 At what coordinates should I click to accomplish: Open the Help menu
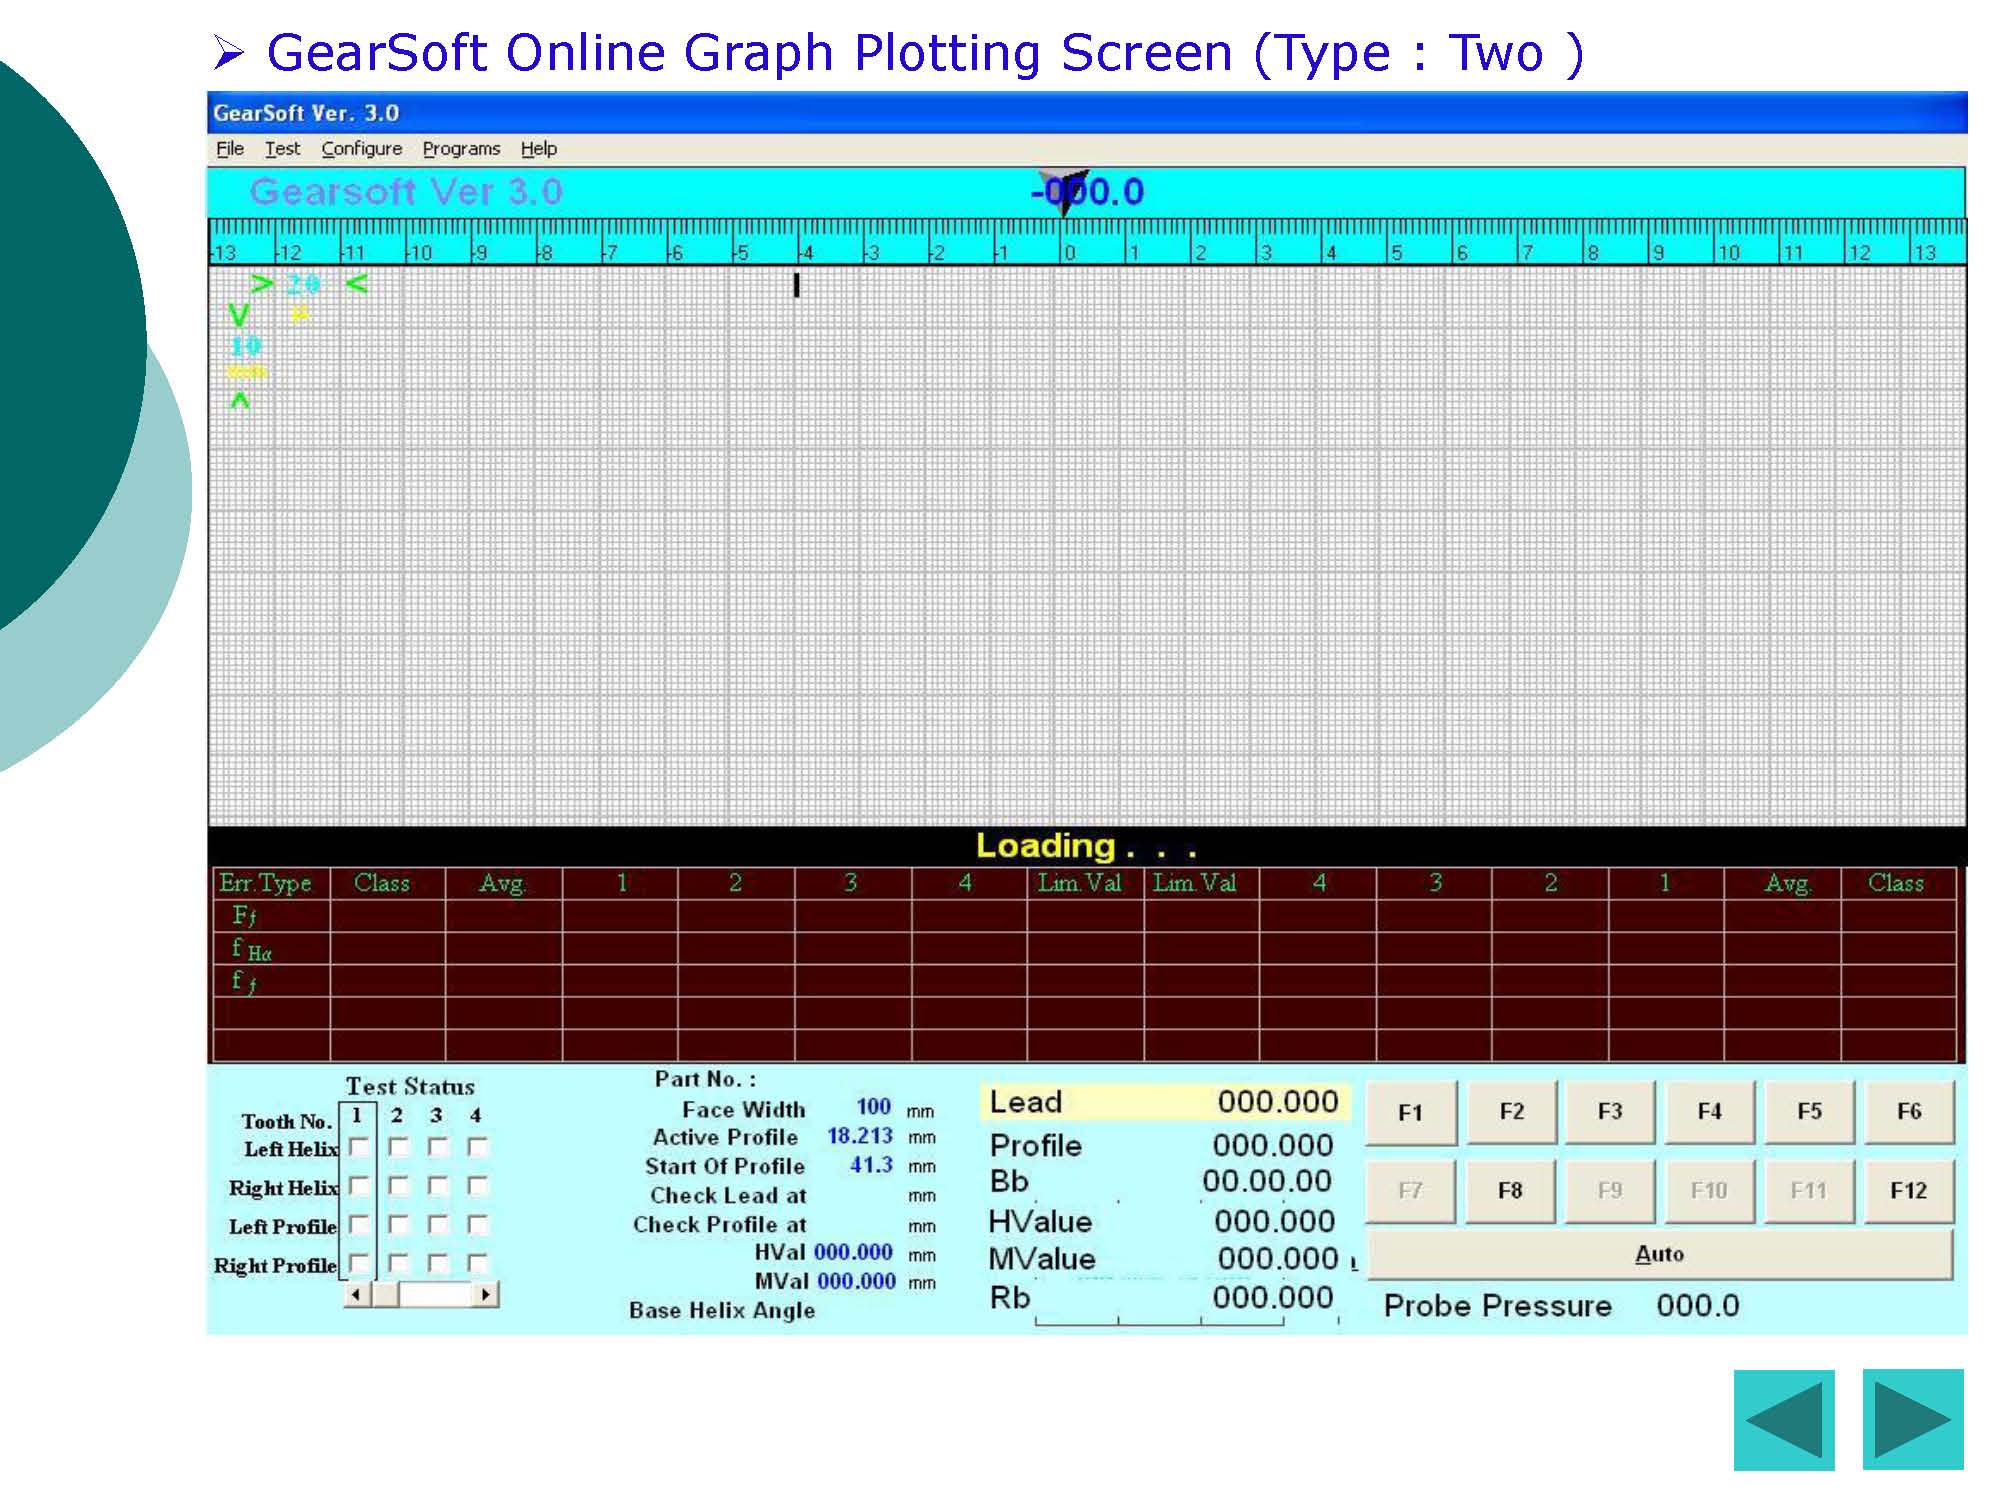point(539,149)
